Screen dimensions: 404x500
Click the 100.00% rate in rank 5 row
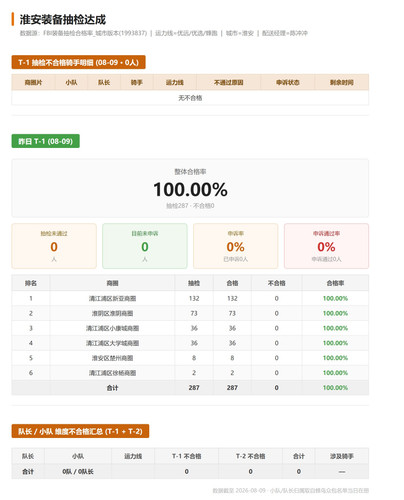pos(335,358)
